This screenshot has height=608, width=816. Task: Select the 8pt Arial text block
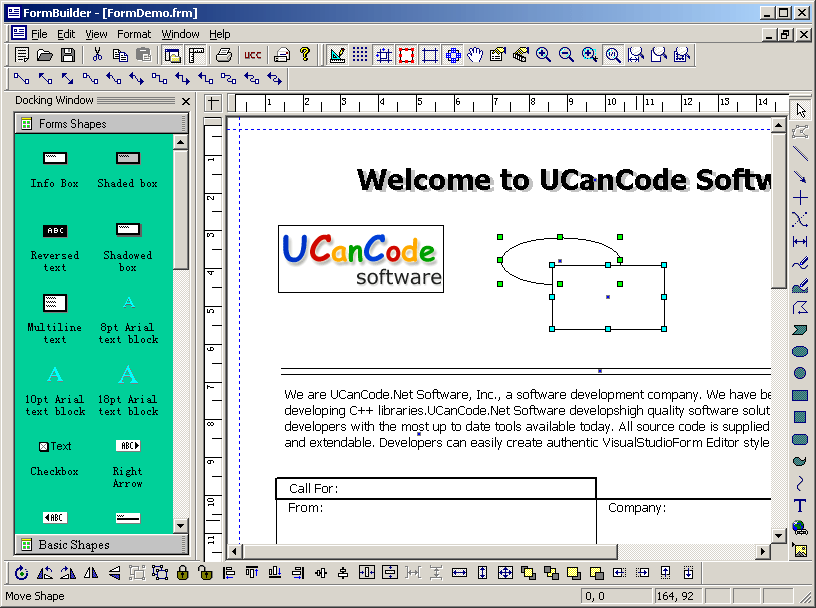point(129,321)
